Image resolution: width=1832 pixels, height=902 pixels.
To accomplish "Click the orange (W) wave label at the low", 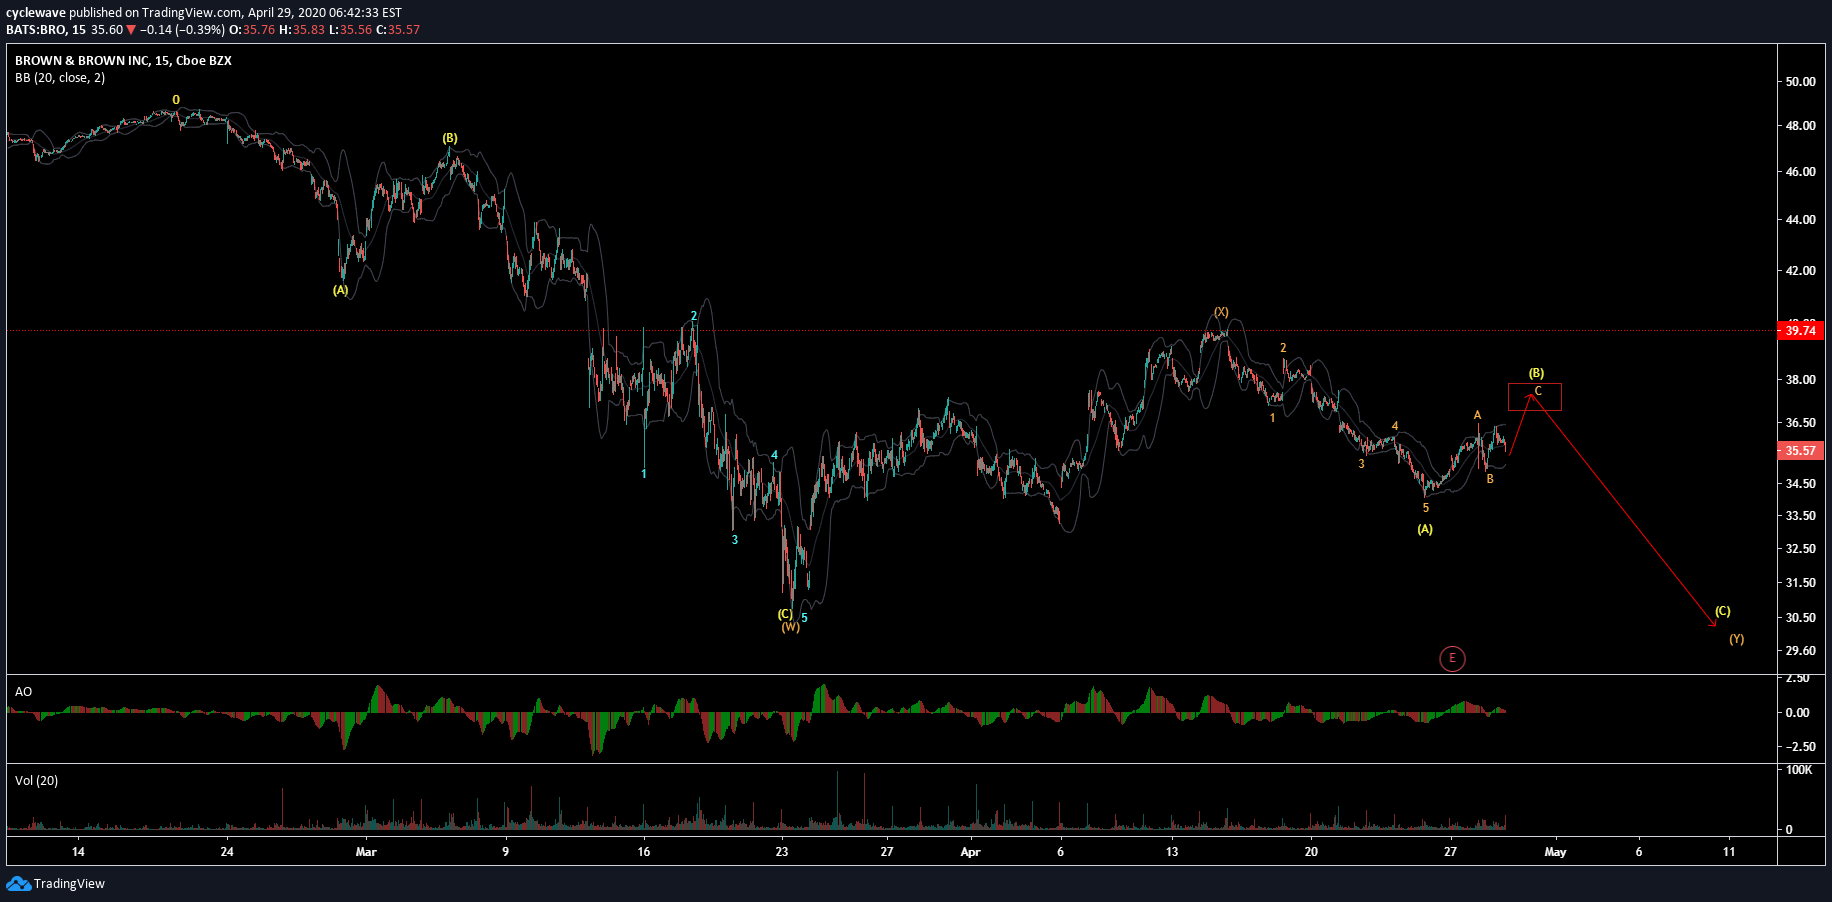I will coord(790,627).
